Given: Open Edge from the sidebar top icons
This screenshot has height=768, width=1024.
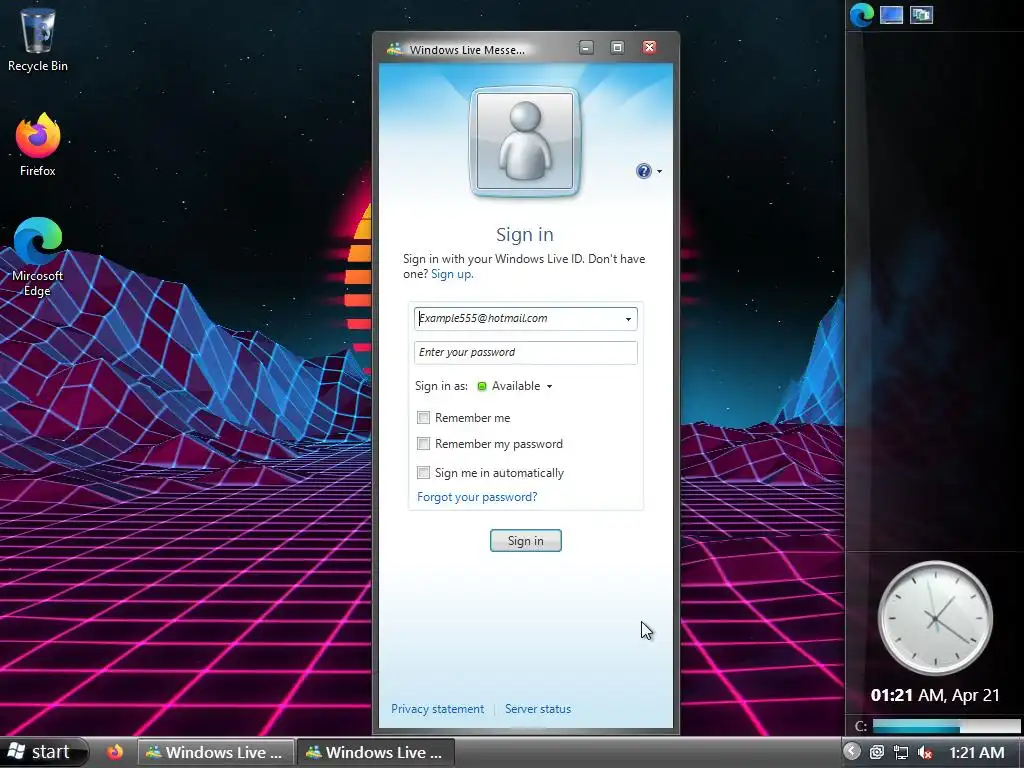Looking at the screenshot, I should click(861, 15).
